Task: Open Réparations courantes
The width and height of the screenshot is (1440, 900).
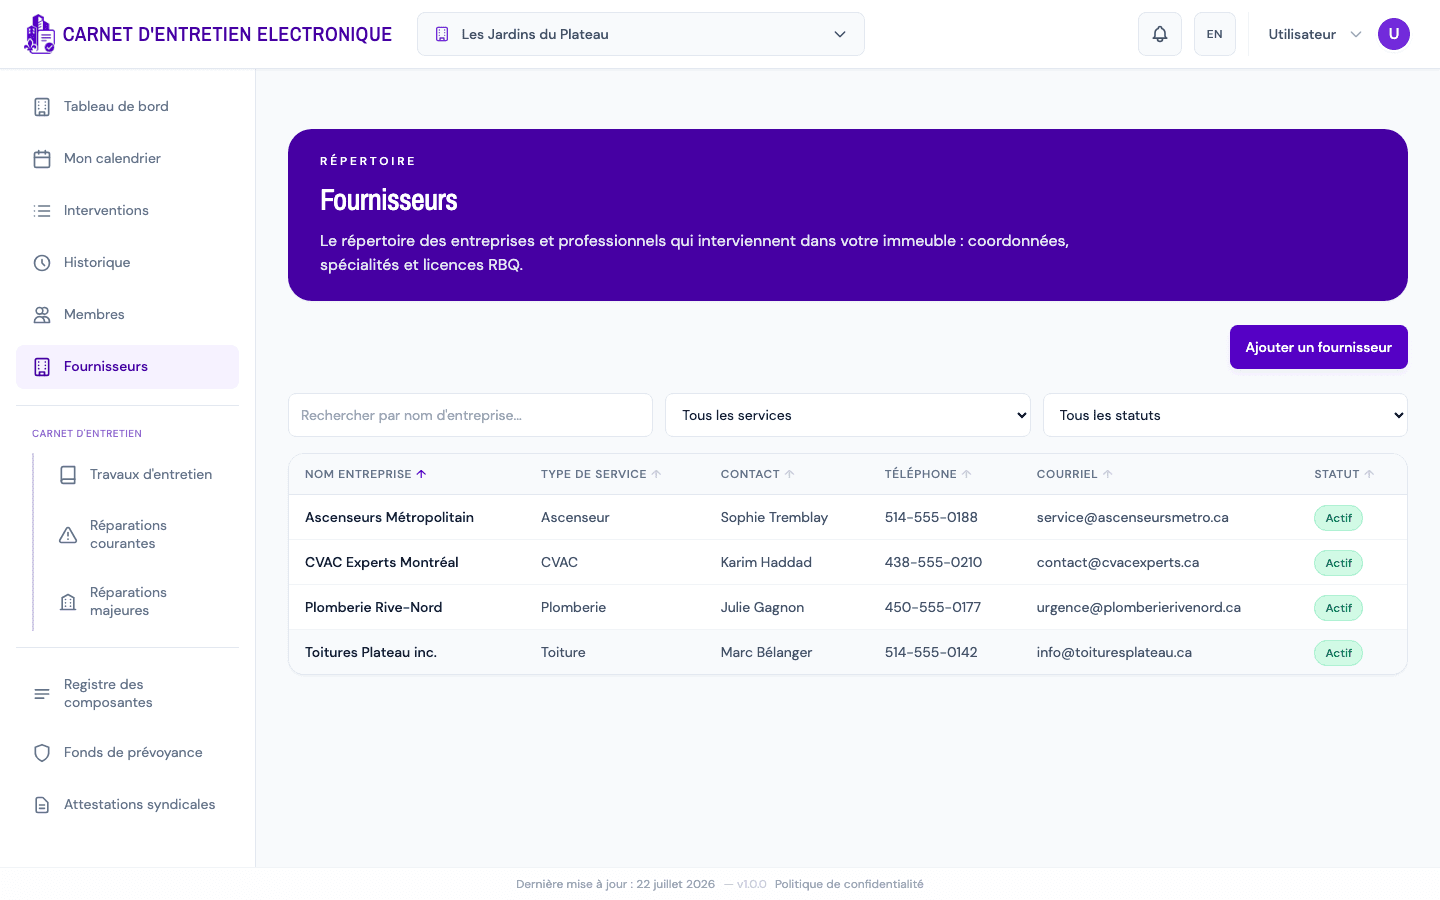Action: tap(140, 535)
